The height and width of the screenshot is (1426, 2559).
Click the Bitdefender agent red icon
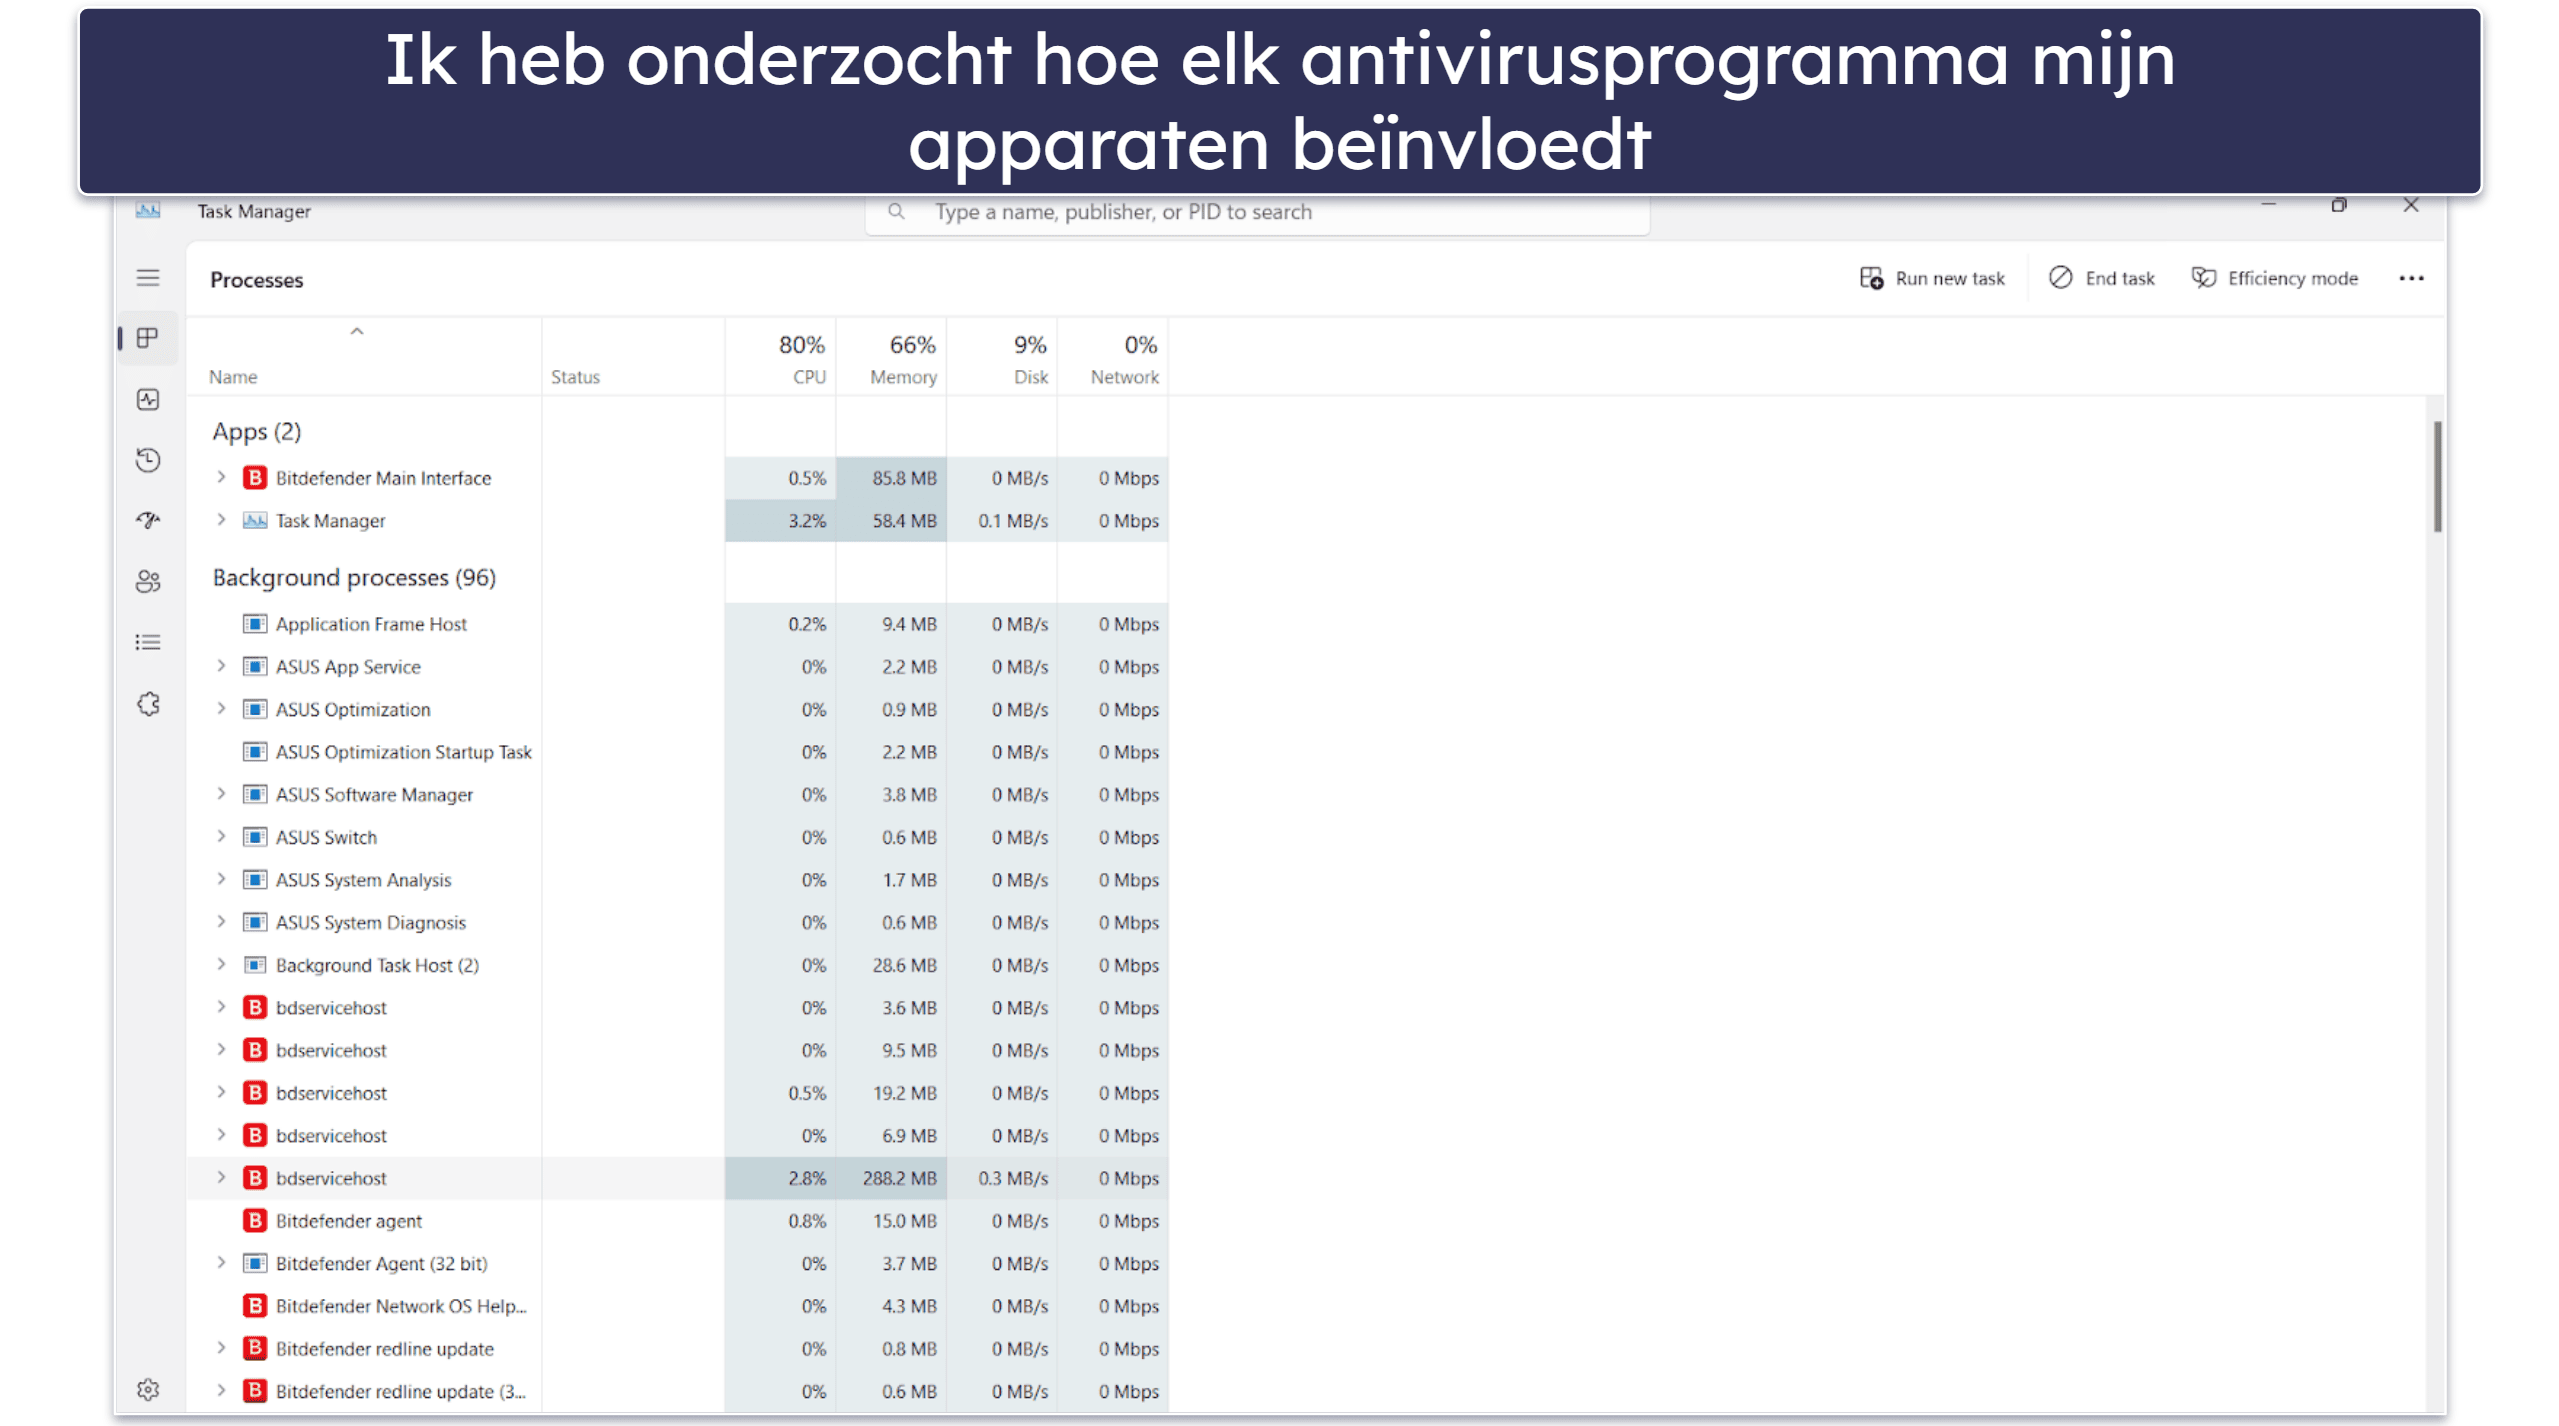tap(255, 1221)
